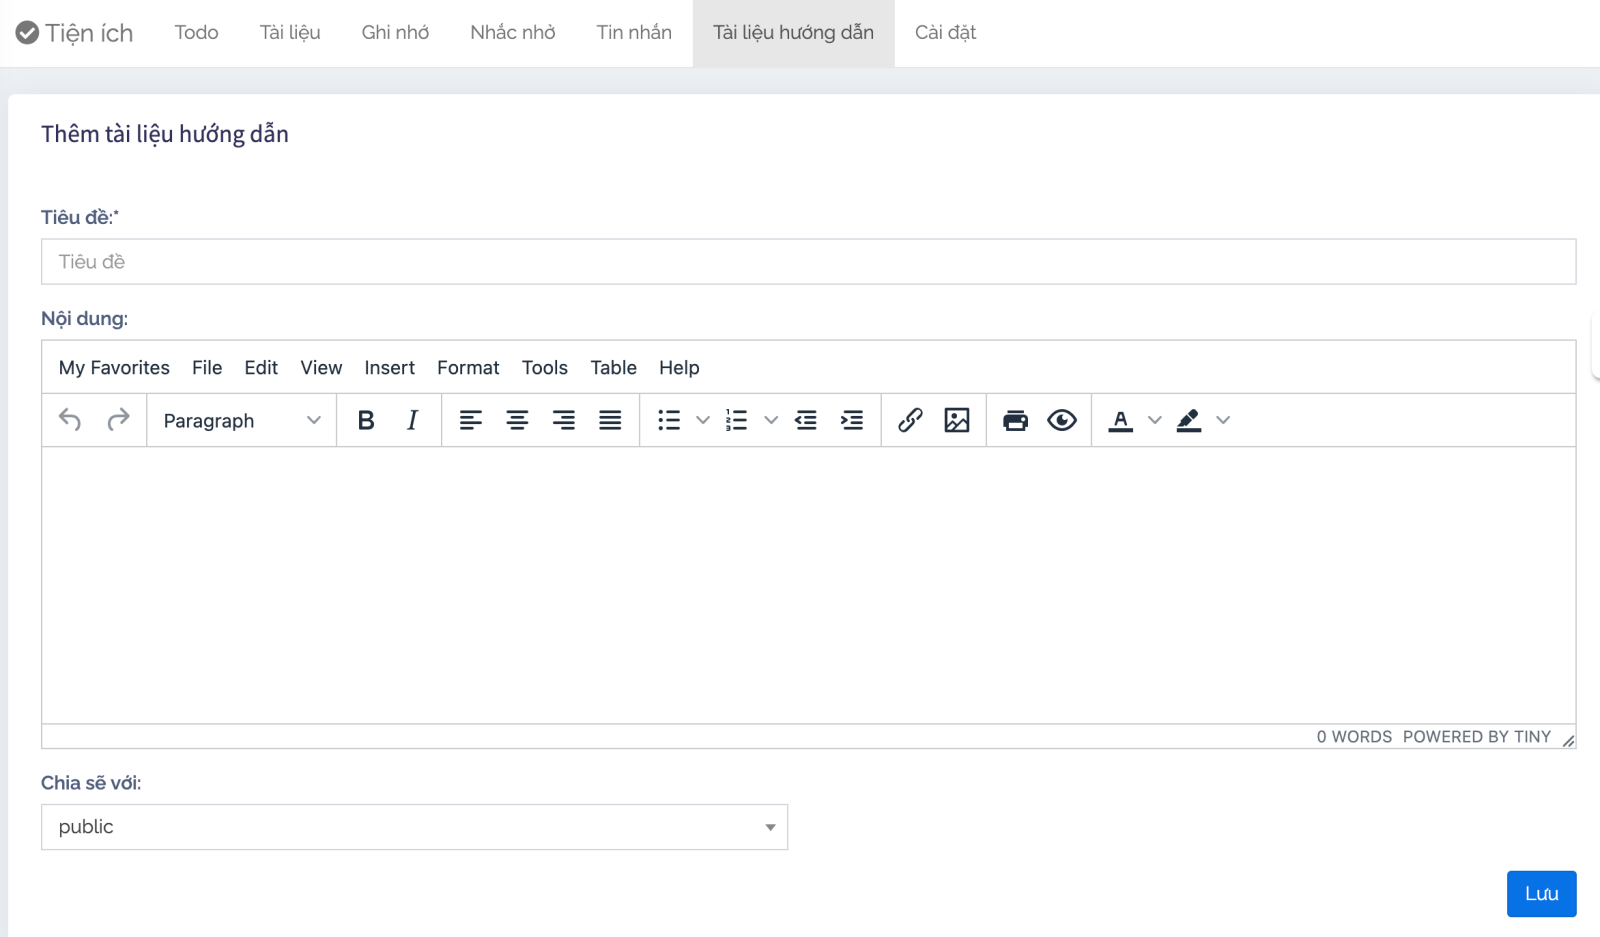Open the Insert menu in editor
The height and width of the screenshot is (937, 1600).
coord(389,368)
